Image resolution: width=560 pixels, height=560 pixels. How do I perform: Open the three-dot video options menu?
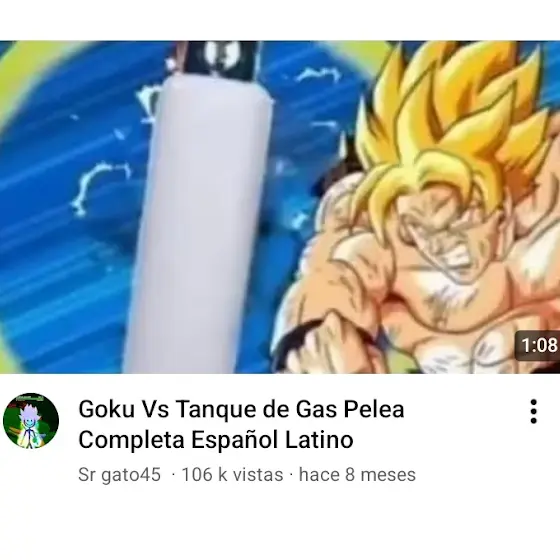(534, 411)
